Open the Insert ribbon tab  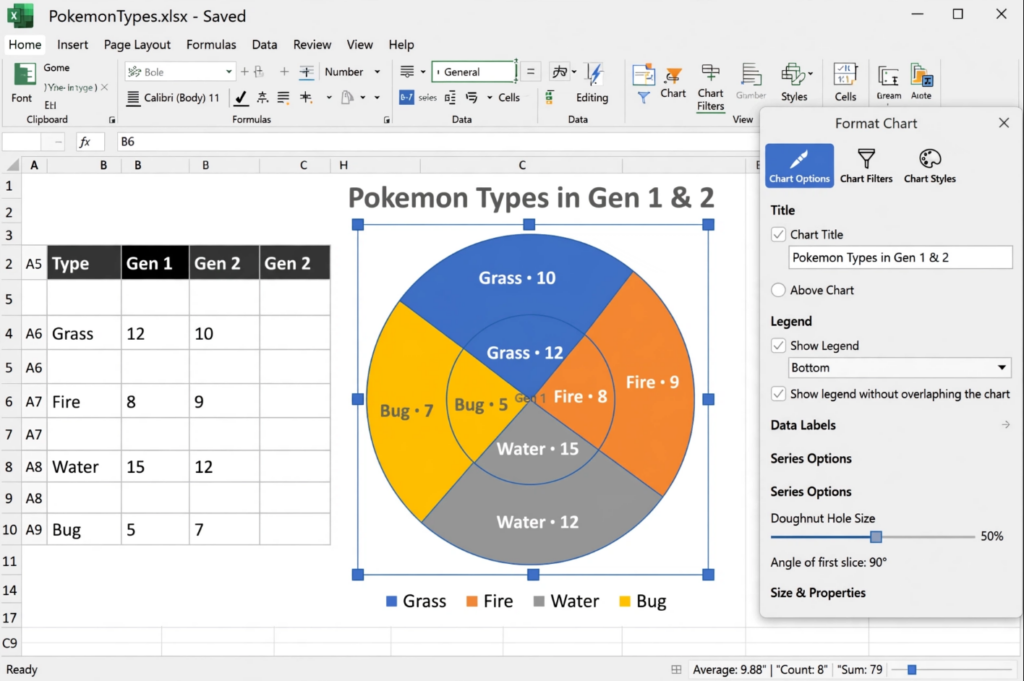click(72, 44)
